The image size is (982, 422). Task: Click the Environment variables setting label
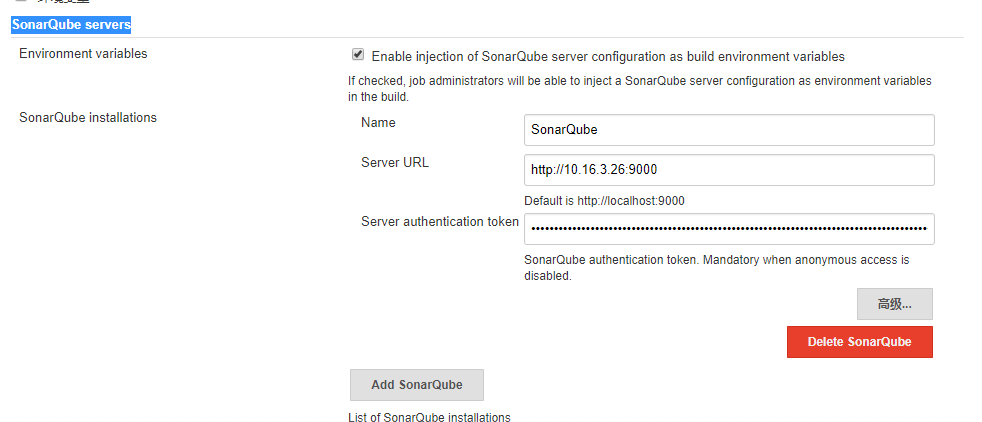pos(83,53)
